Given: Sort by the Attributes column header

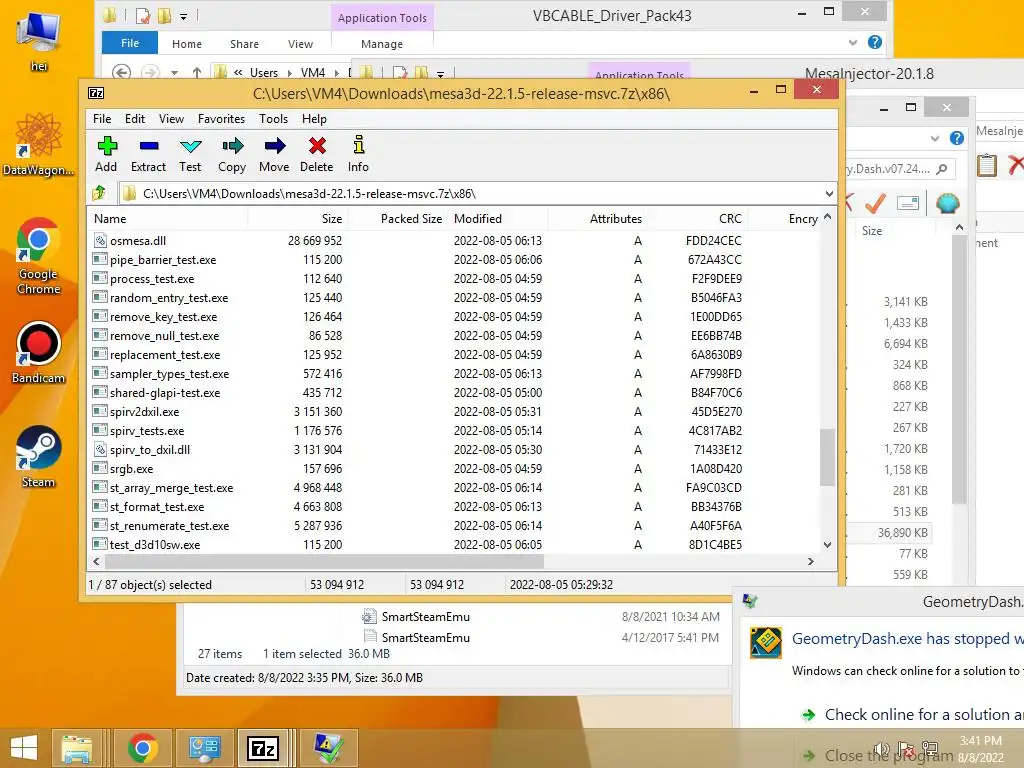Looking at the screenshot, I should pyautogui.click(x=597, y=219).
